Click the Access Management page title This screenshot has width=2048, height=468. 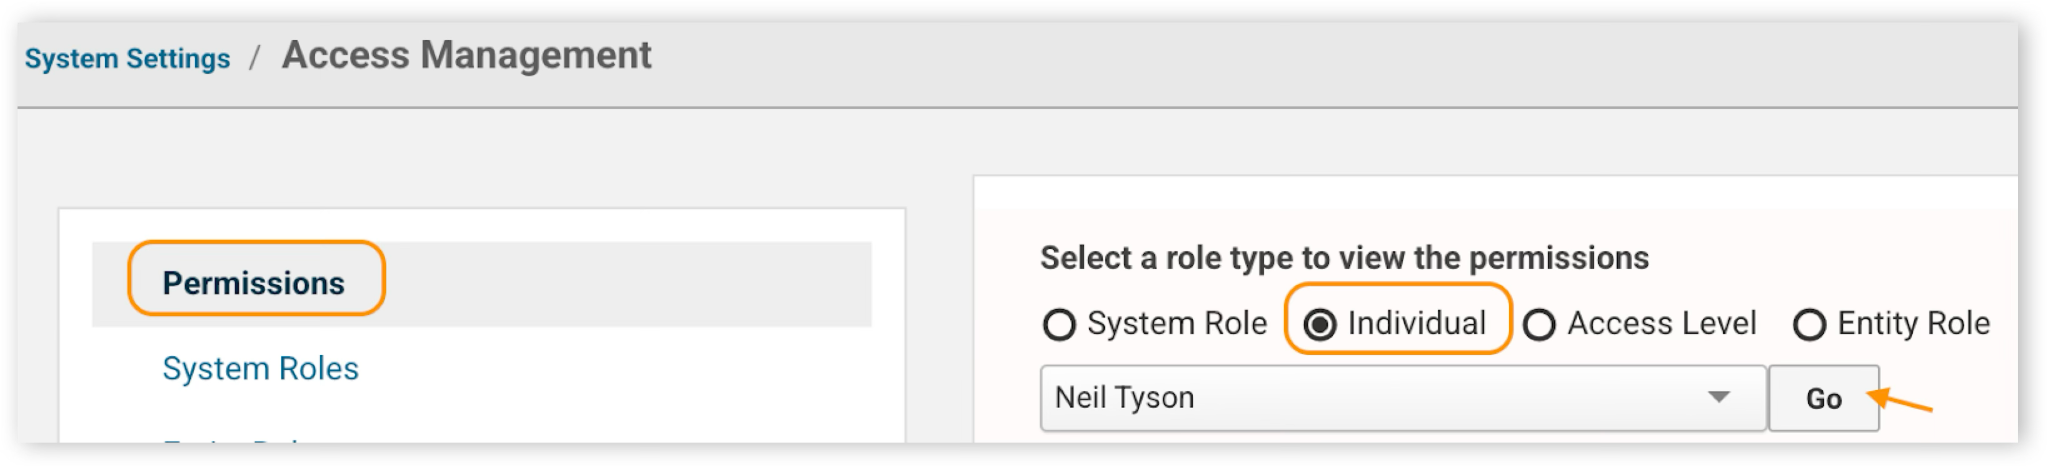click(x=466, y=55)
